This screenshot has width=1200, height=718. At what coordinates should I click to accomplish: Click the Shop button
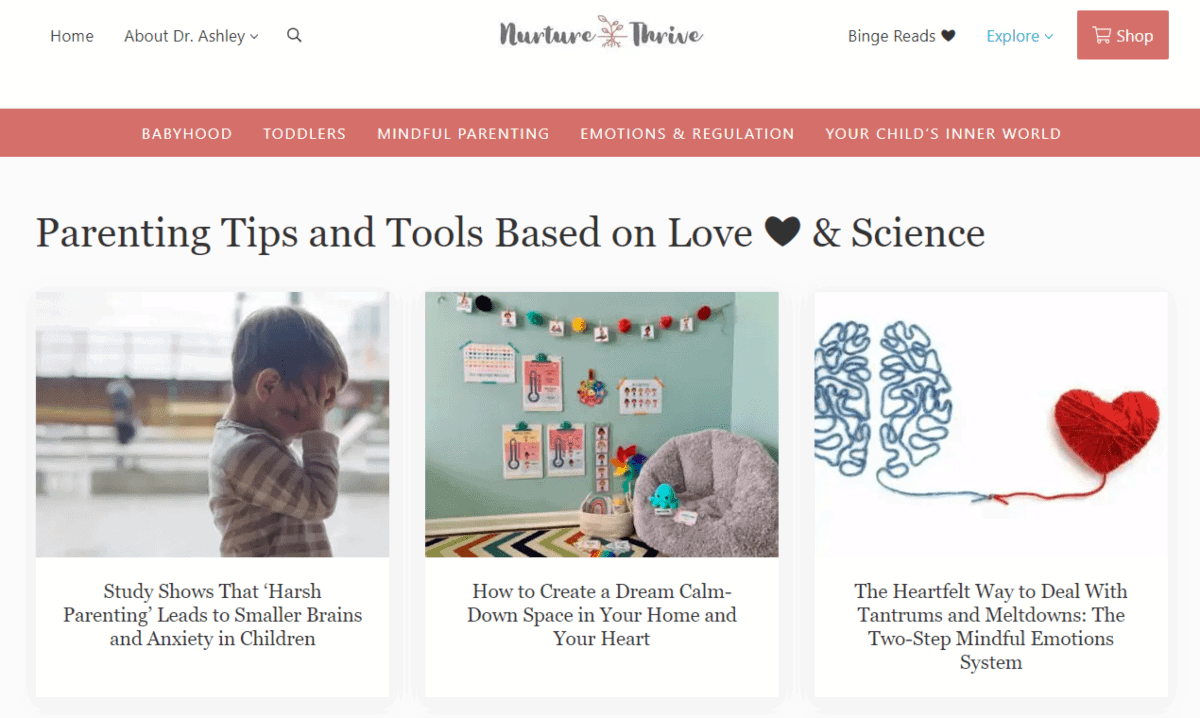coord(1122,35)
